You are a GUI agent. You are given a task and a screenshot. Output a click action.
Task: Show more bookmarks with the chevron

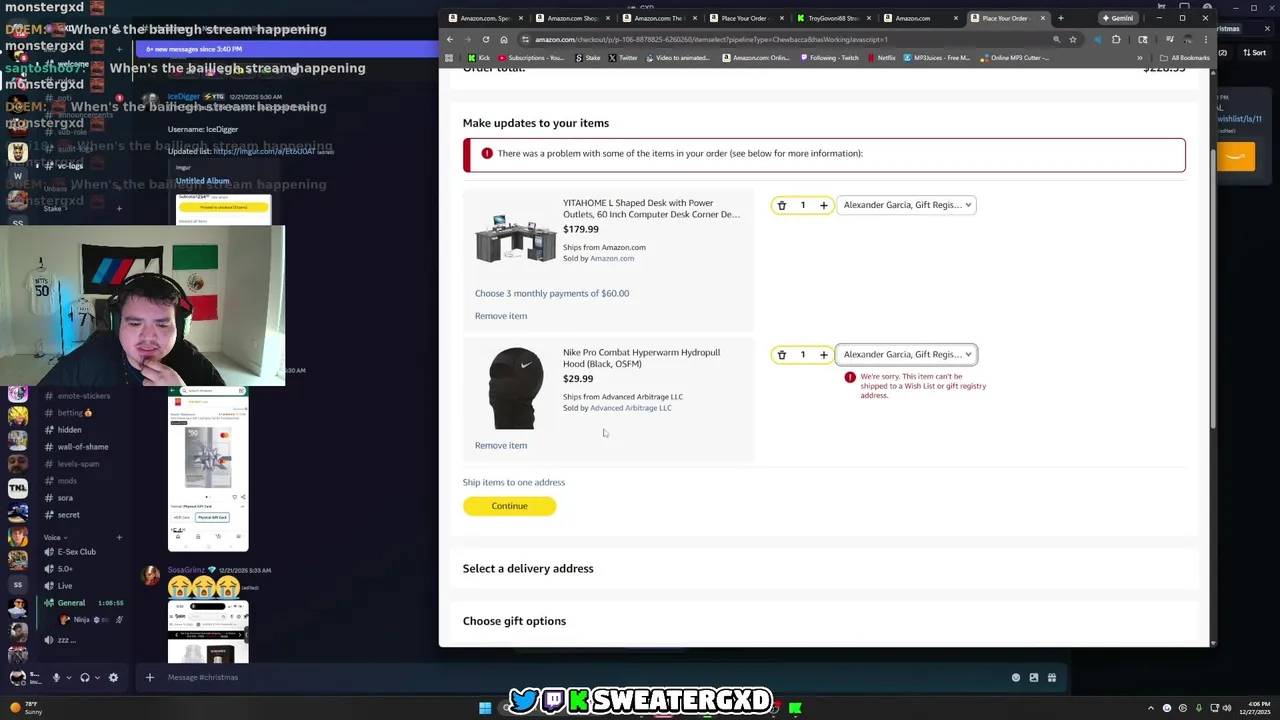click(1139, 58)
